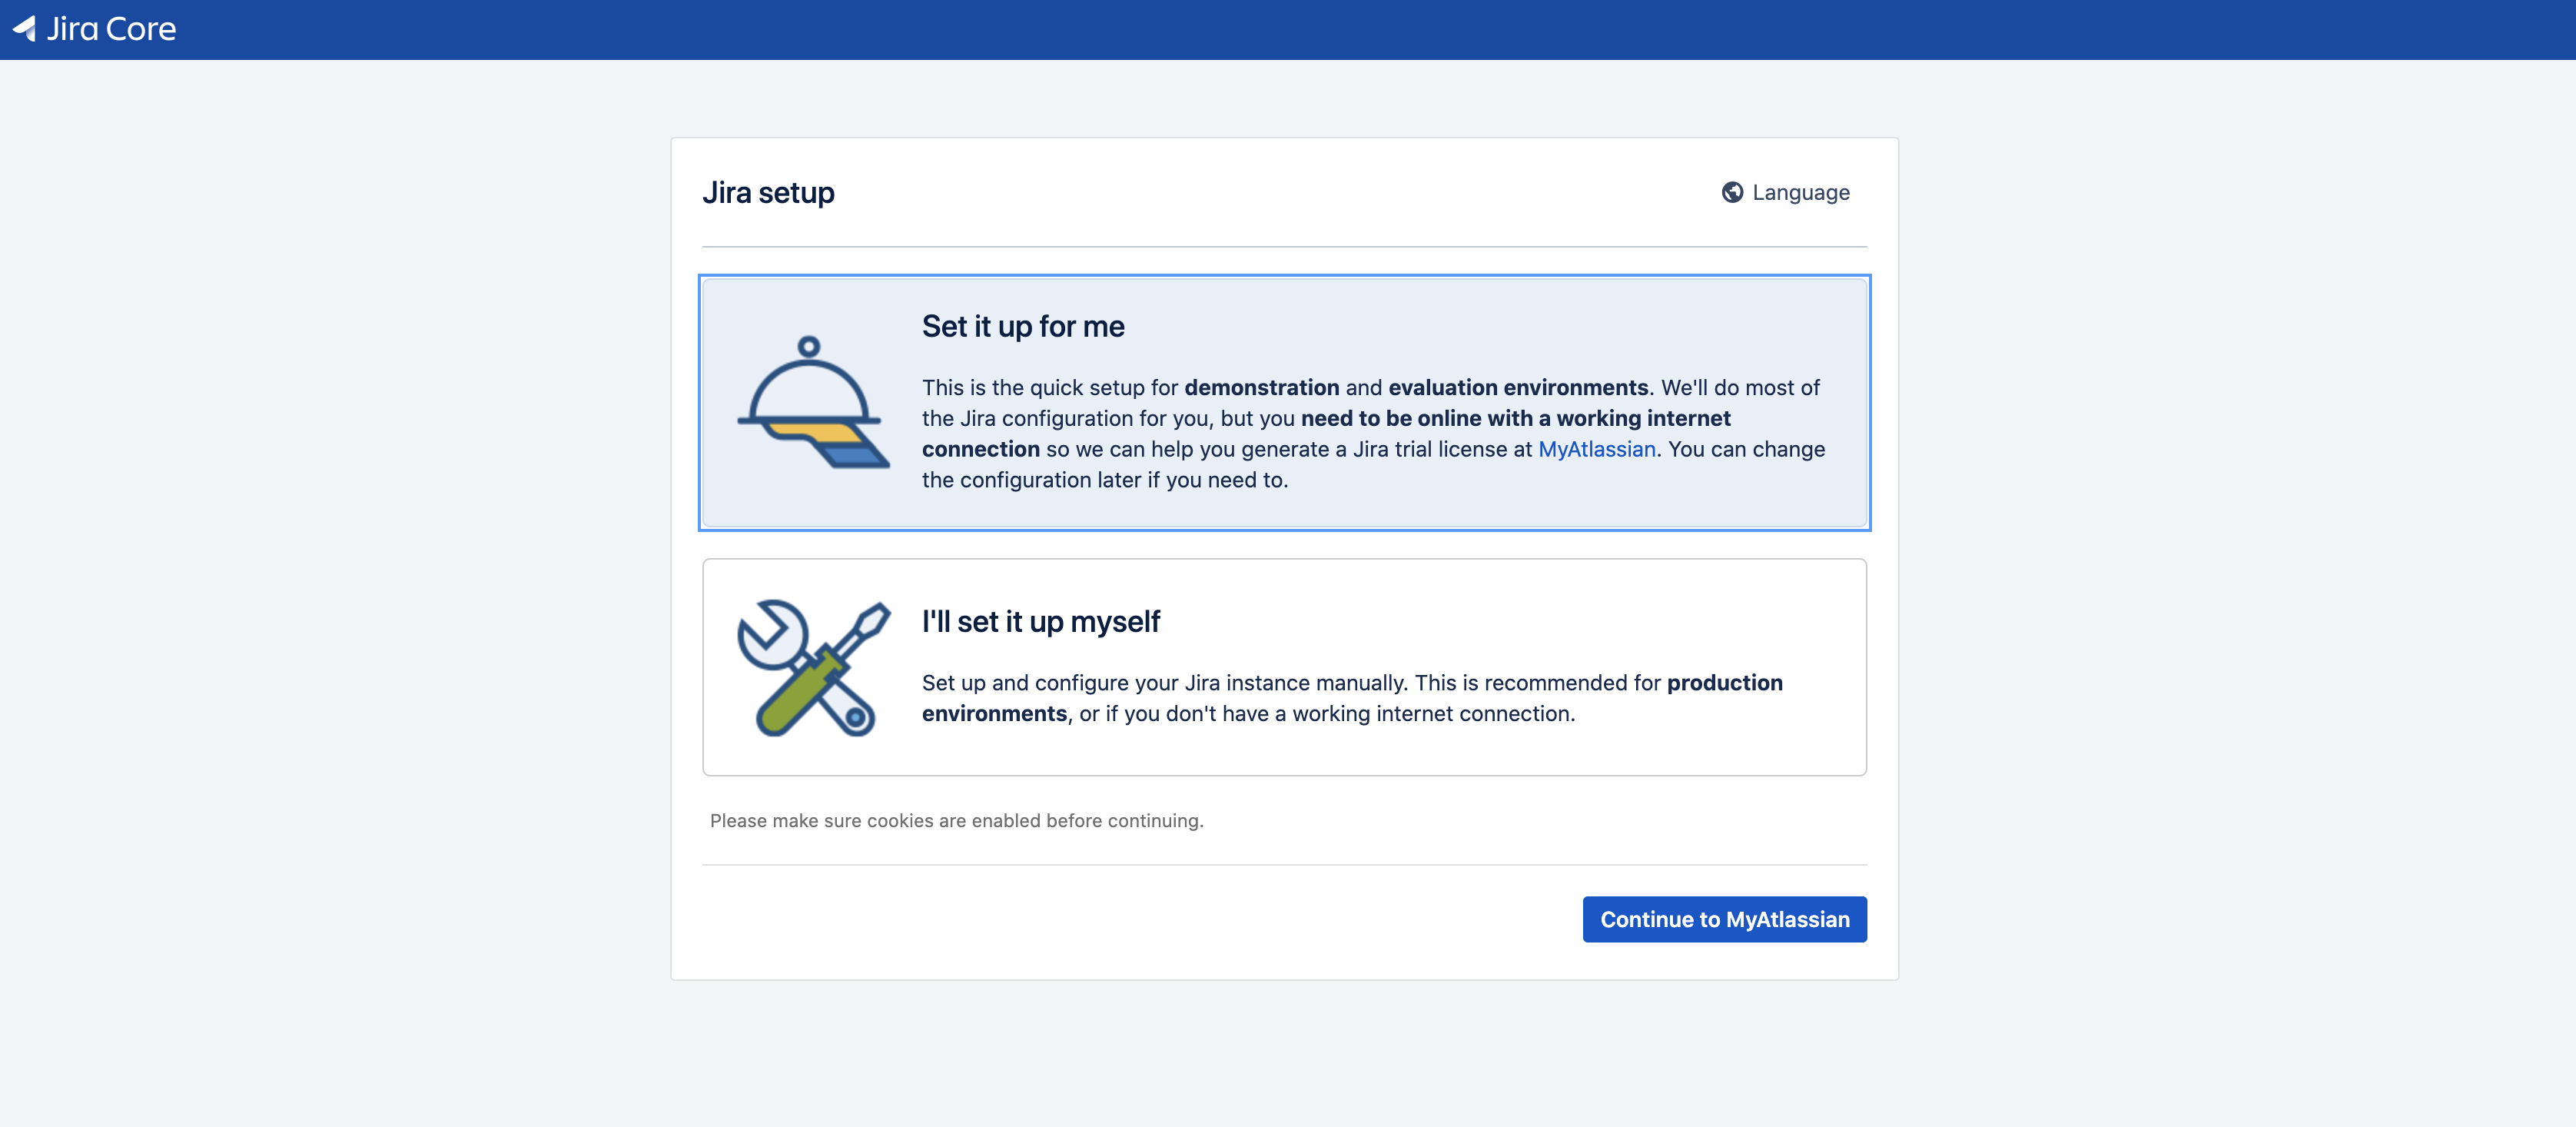
Task: Click the wrench and screwdriver illustration
Action: 812,668
